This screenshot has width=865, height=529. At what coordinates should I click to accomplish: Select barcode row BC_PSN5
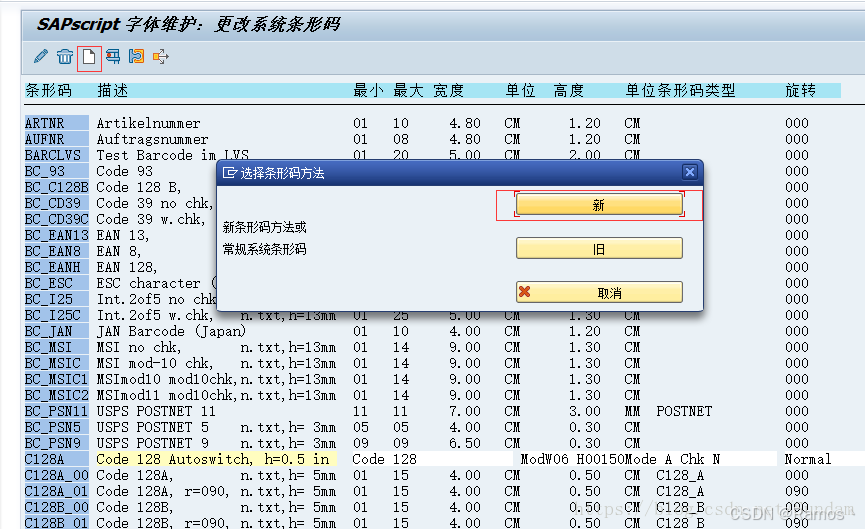coord(56,426)
